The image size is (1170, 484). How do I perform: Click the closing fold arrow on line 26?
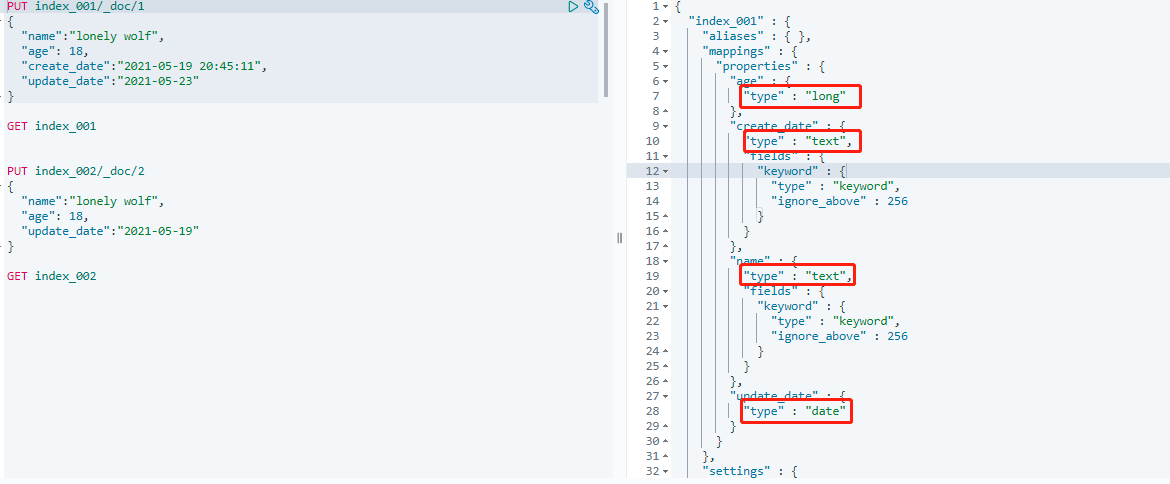click(x=666, y=381)
